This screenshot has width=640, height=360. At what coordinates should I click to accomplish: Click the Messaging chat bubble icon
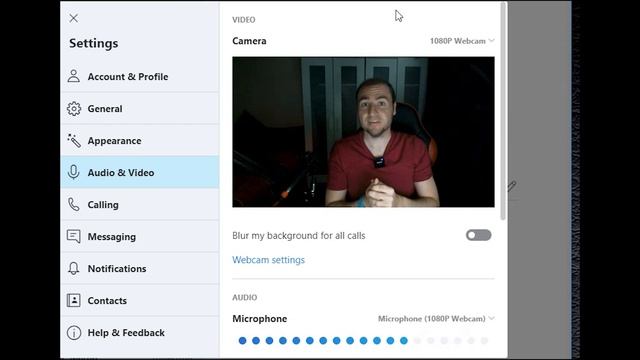pos(74,236)
